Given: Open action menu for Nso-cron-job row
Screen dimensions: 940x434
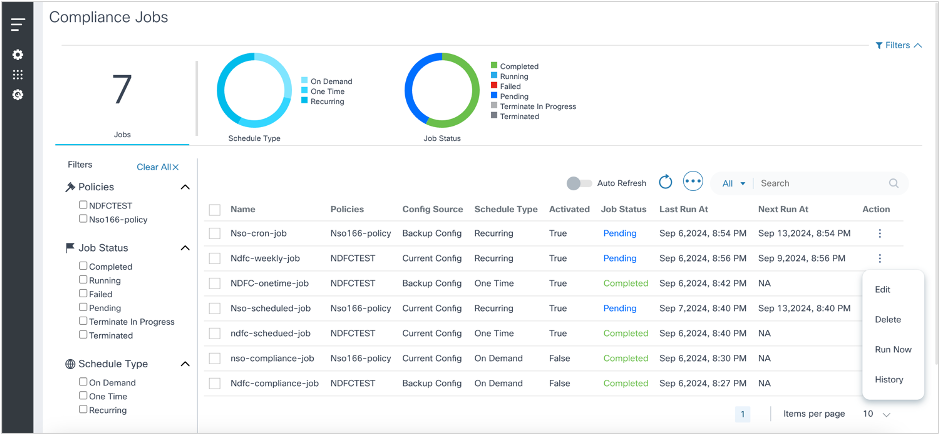Looking at the screenshot, I should coord(880,233).
